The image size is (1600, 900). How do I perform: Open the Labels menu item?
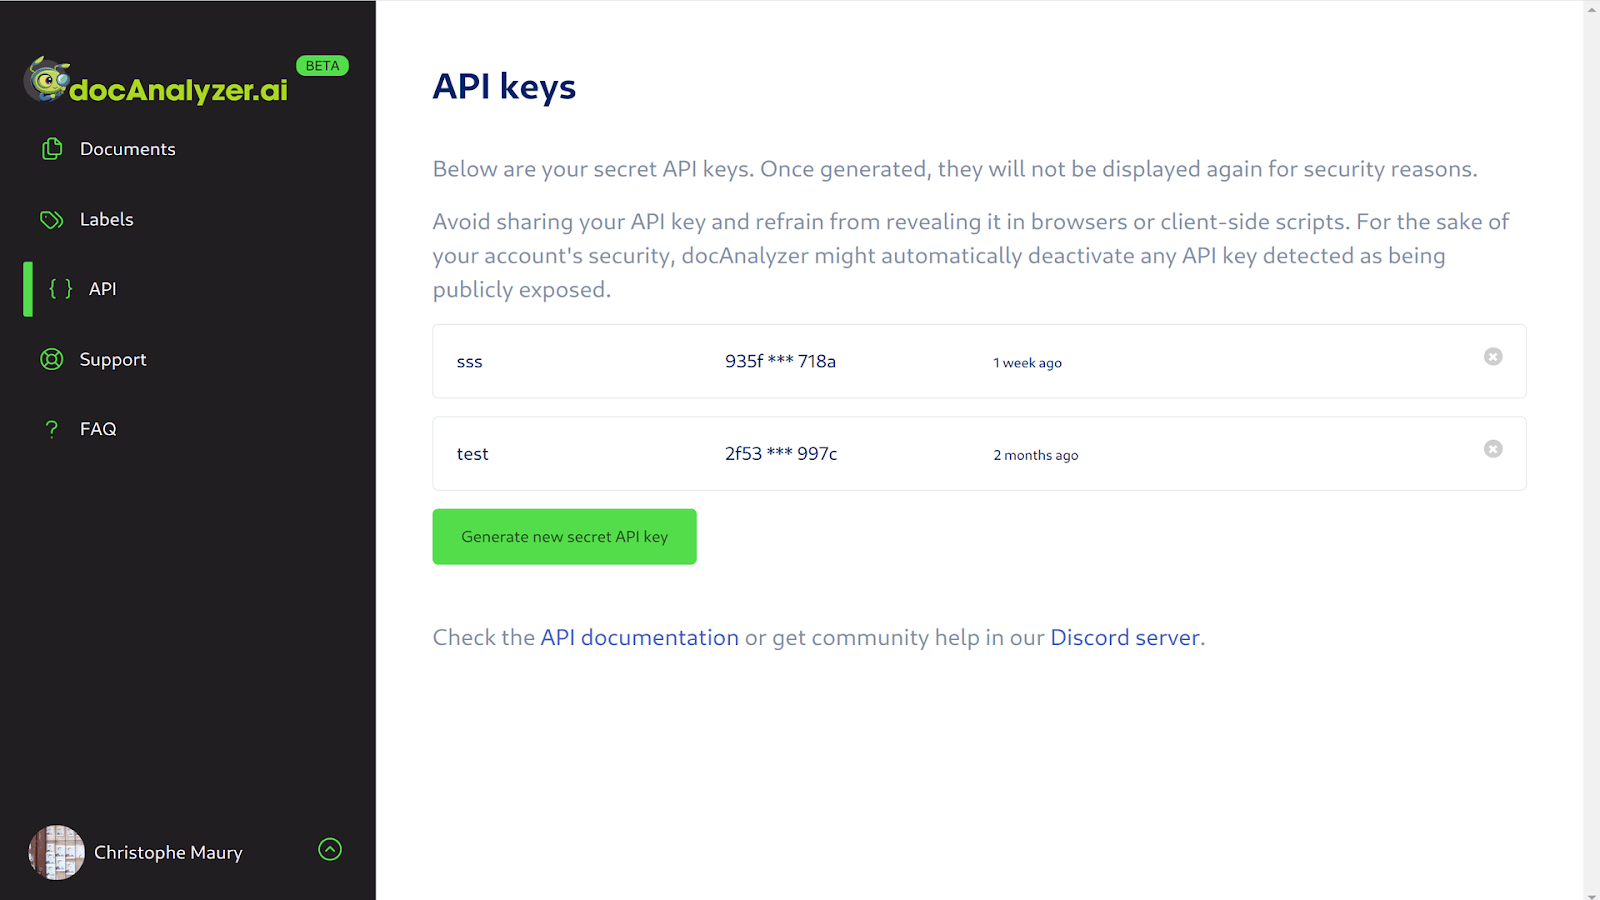[107, 219]
